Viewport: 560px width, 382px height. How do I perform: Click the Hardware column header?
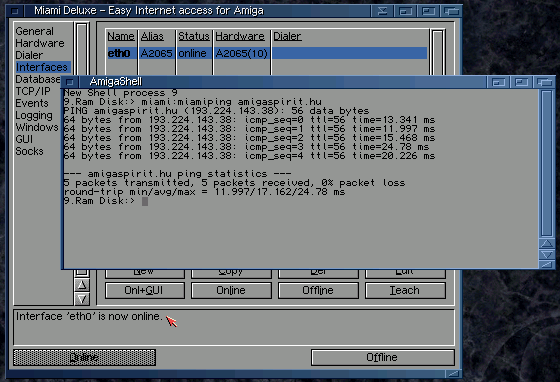point(240,36)
